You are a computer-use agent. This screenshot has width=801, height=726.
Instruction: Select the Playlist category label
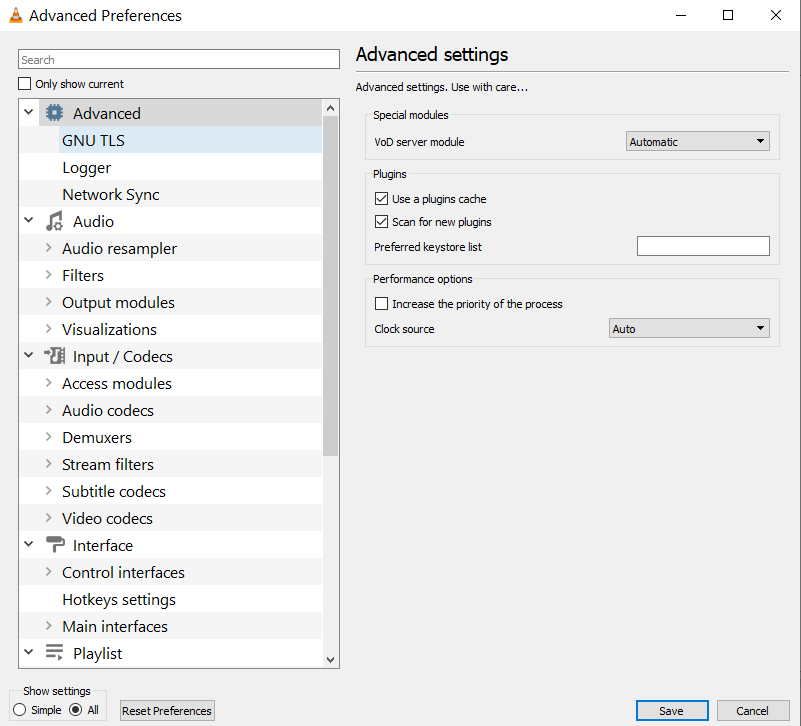98,653
